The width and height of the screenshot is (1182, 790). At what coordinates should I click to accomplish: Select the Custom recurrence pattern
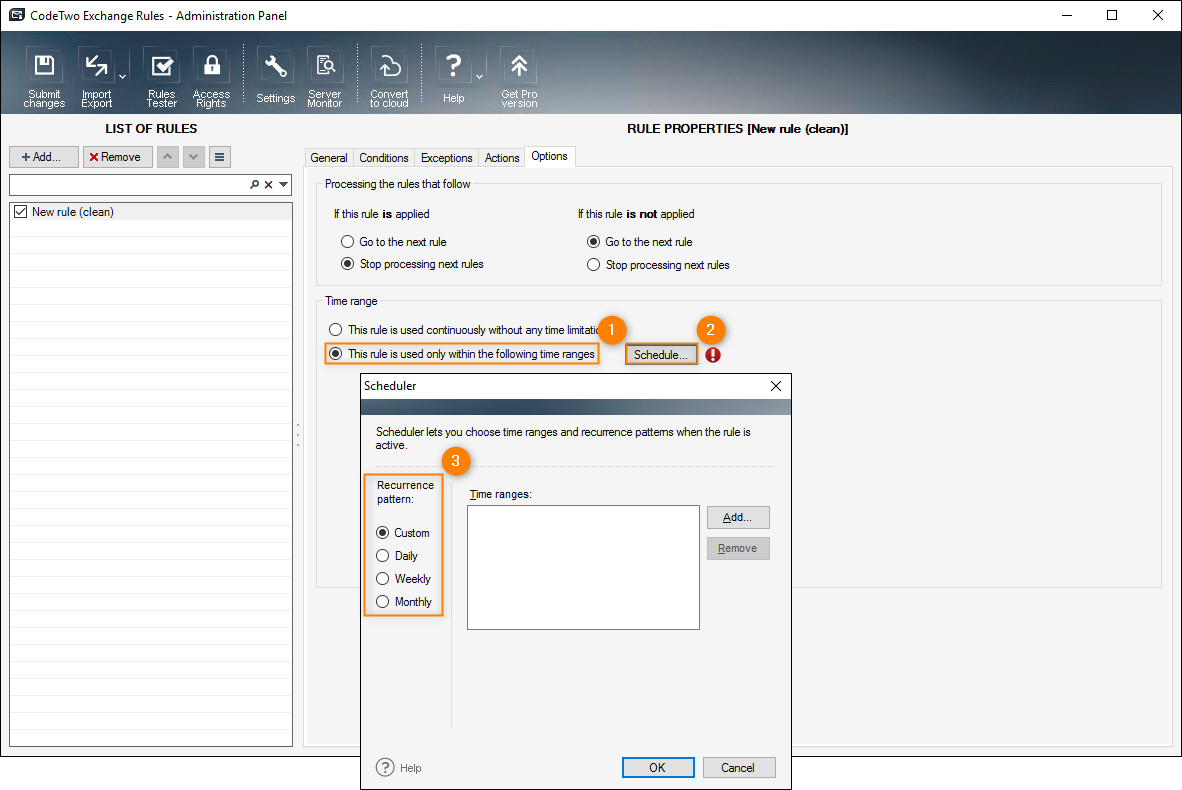383,533
